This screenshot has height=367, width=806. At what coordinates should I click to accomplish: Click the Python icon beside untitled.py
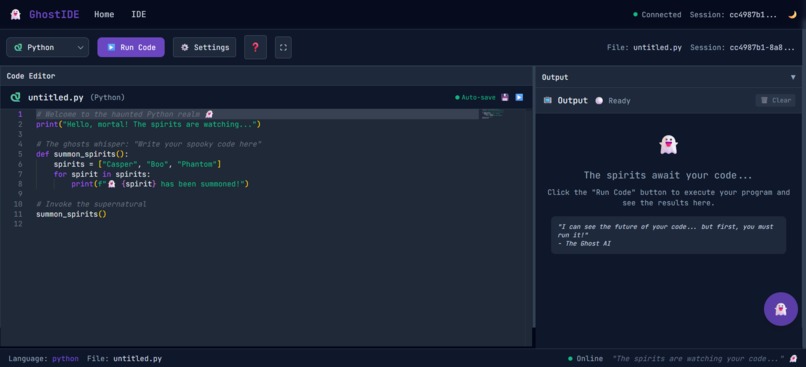(15, 97)
